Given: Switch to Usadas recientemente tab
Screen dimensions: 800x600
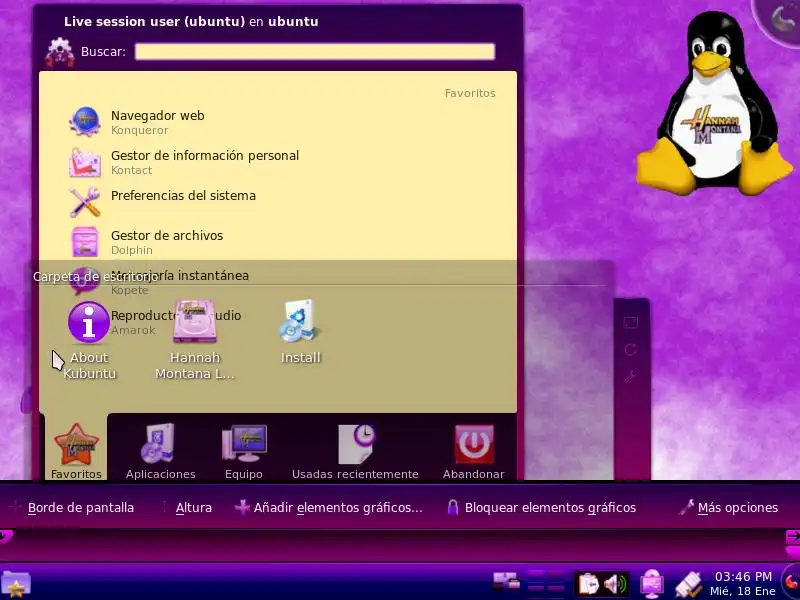Looking at the screenshot, I should coord(355,451).
